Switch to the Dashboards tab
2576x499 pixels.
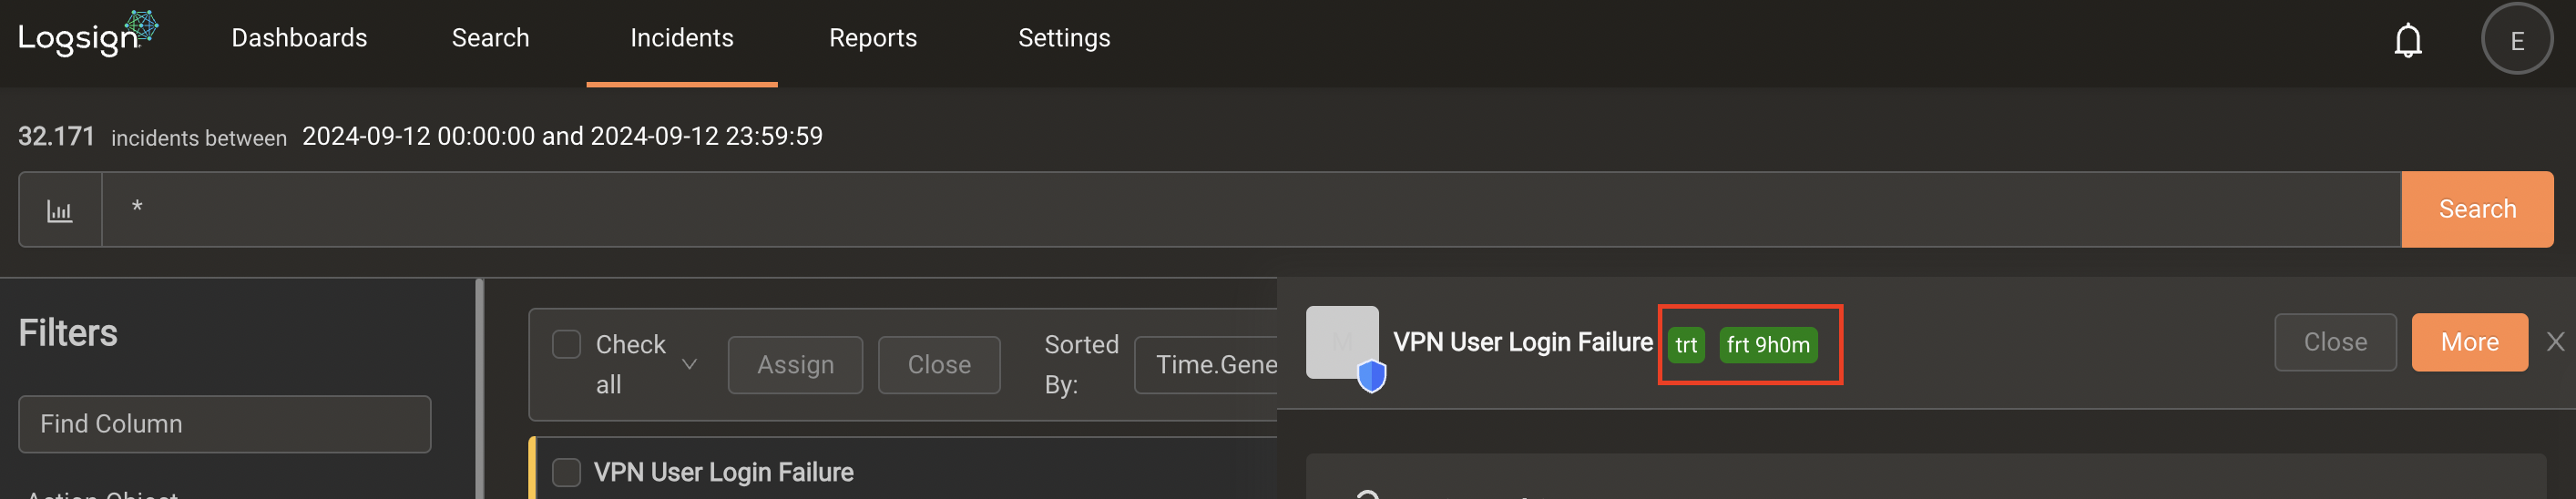point(299,38)
